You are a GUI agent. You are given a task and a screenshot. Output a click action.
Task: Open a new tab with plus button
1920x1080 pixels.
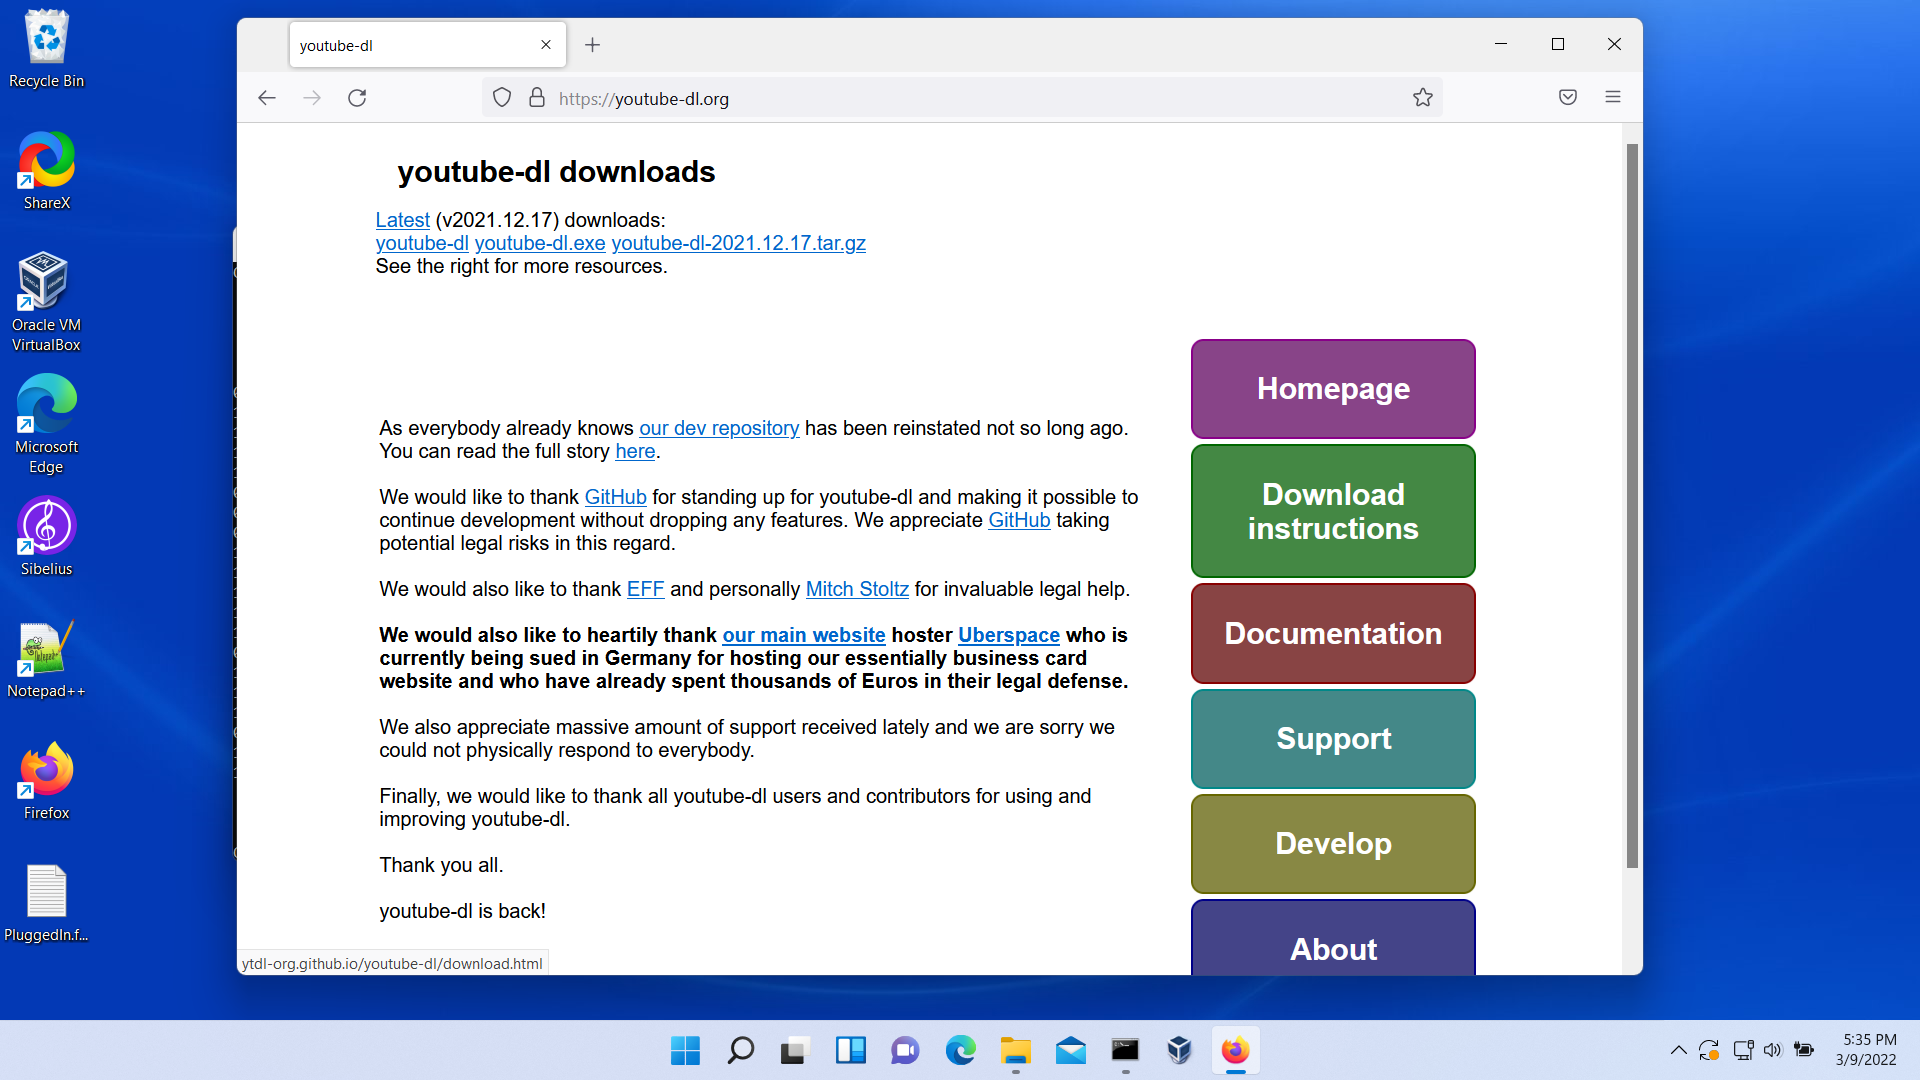[592, 45]
